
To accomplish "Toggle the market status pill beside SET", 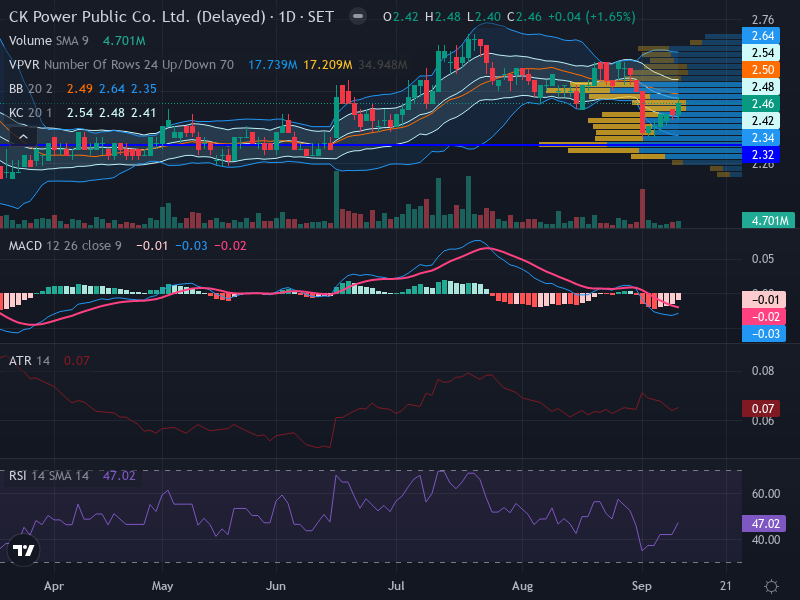I will pos(358,17).
